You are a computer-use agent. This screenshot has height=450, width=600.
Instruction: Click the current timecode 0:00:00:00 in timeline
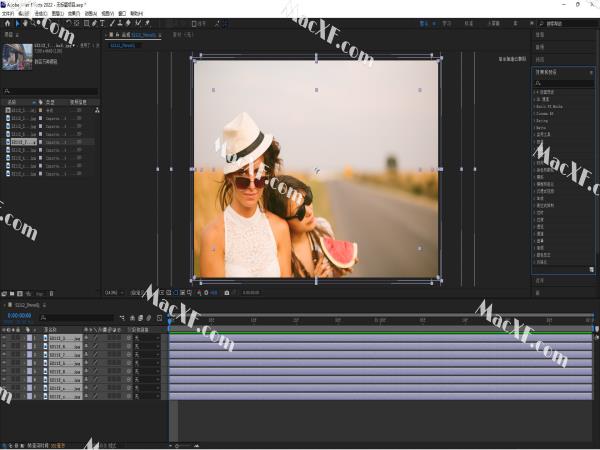pos(18,315)
